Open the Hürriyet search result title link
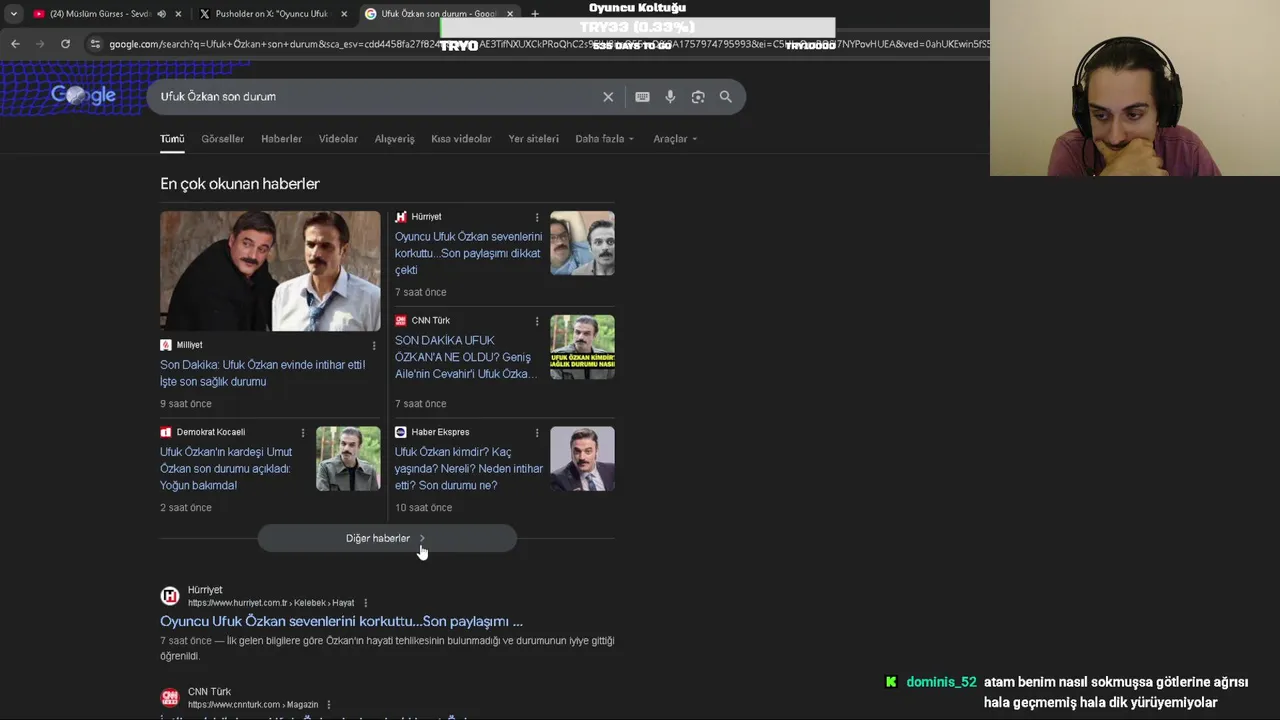 [341, 621]
